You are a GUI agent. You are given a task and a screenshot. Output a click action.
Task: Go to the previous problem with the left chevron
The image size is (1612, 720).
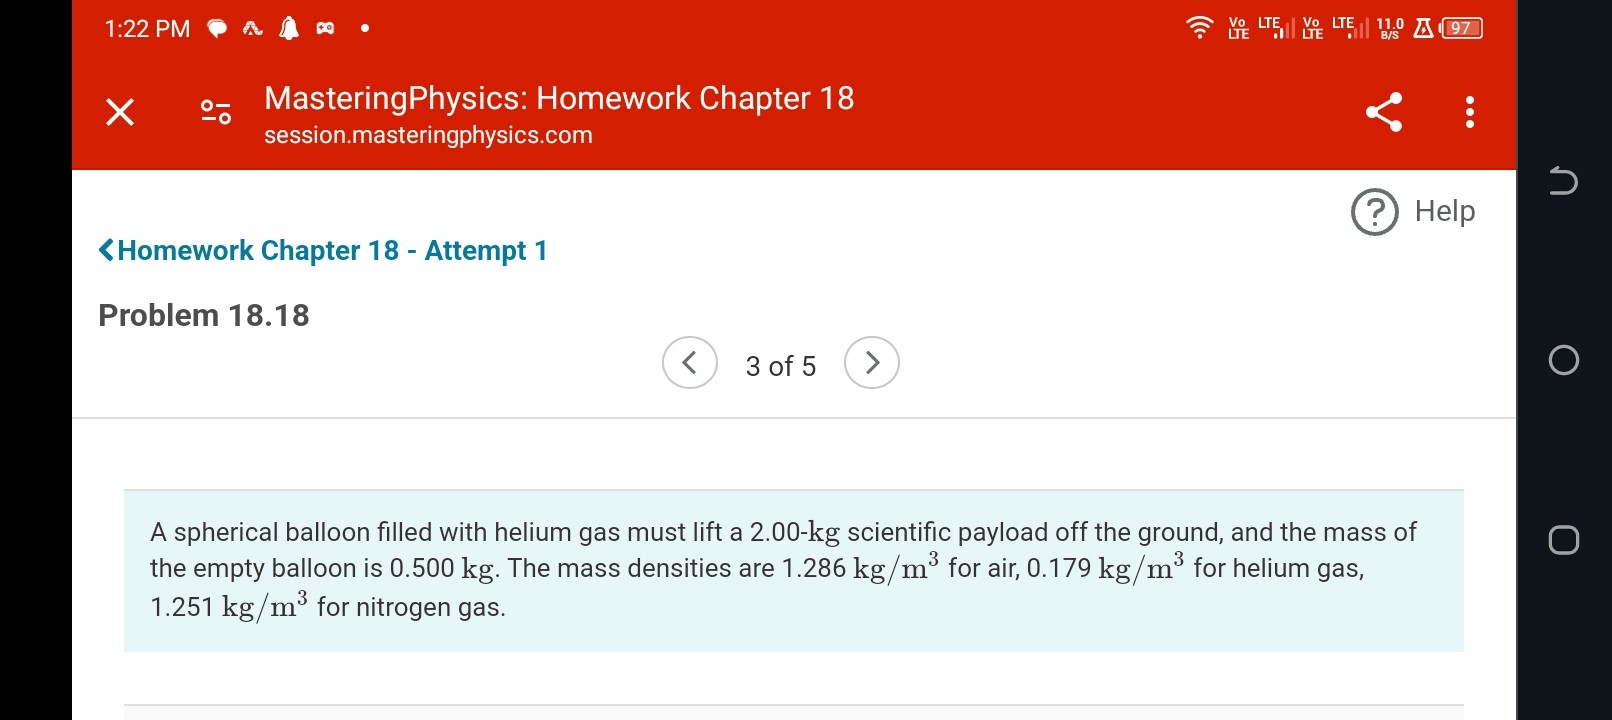pos(689,363)
